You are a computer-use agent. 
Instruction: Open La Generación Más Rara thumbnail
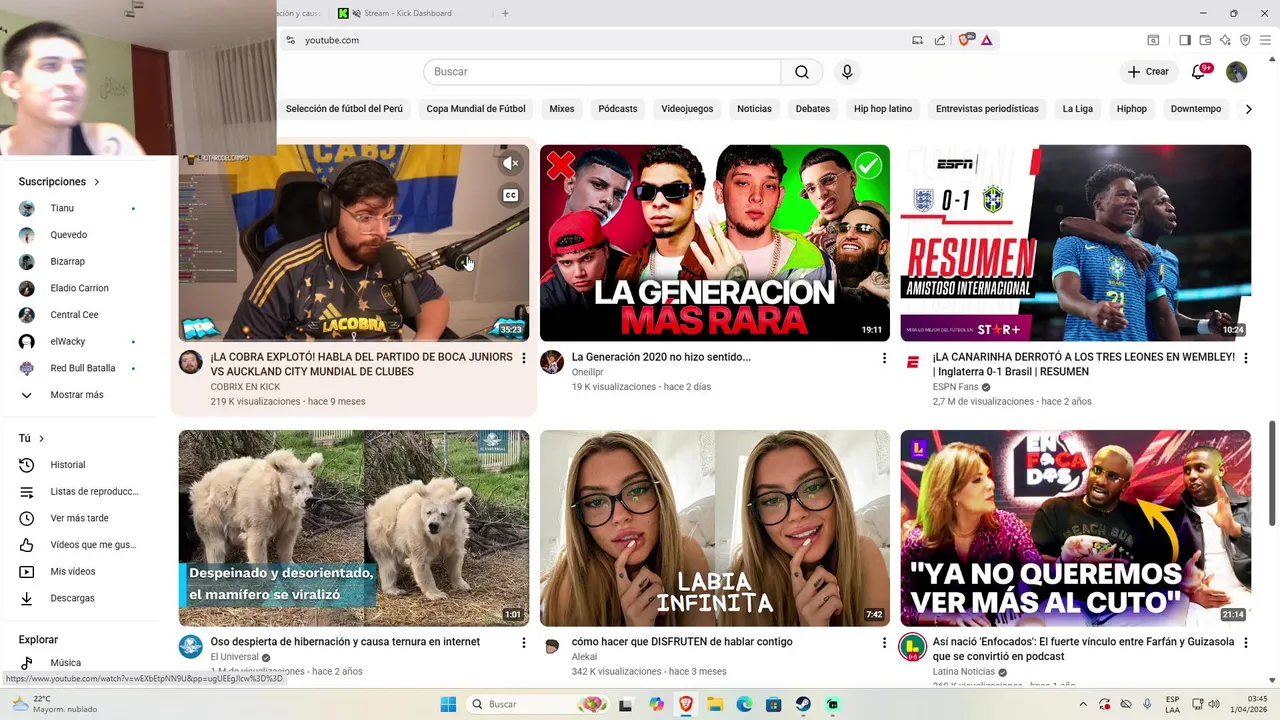[715, 243]
